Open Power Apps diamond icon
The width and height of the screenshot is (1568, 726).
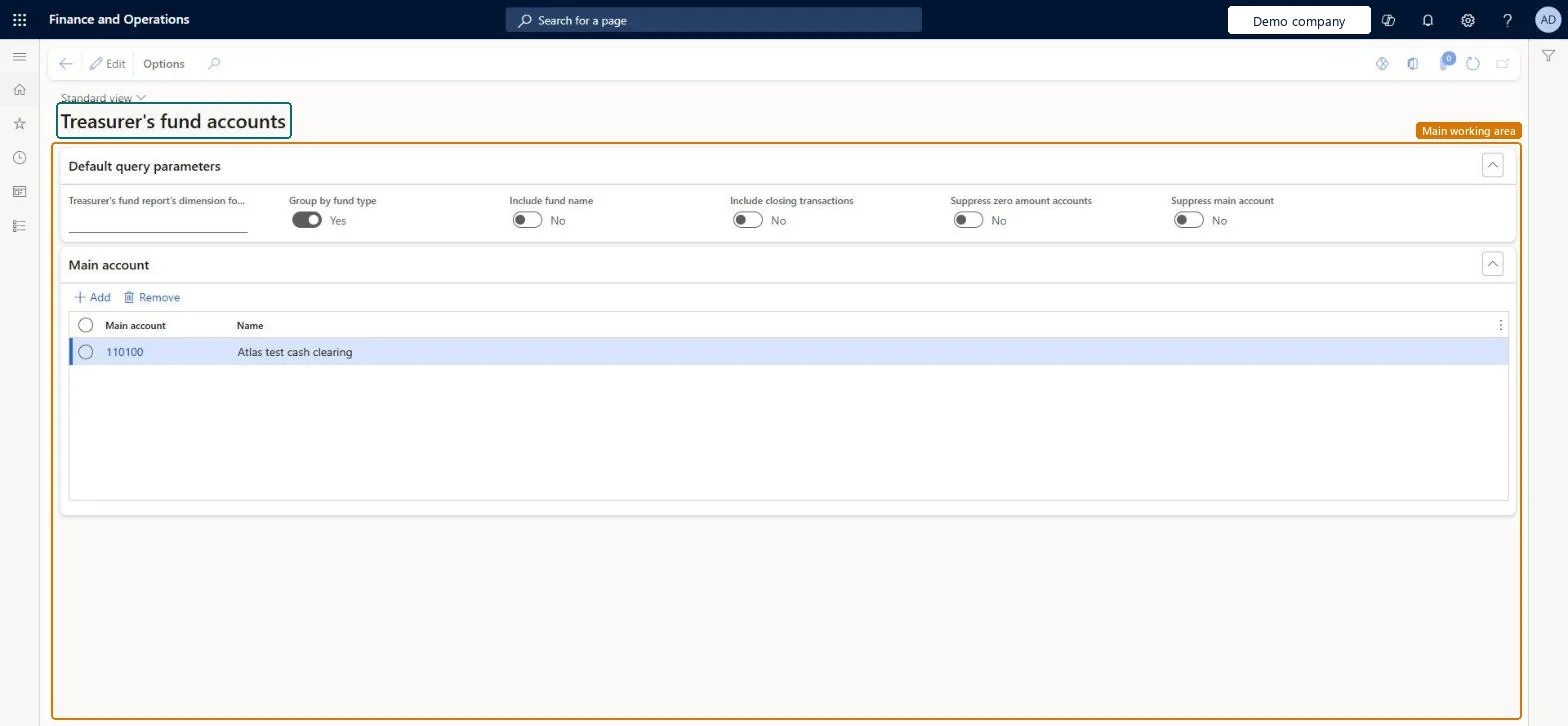tap(1382, 64)
